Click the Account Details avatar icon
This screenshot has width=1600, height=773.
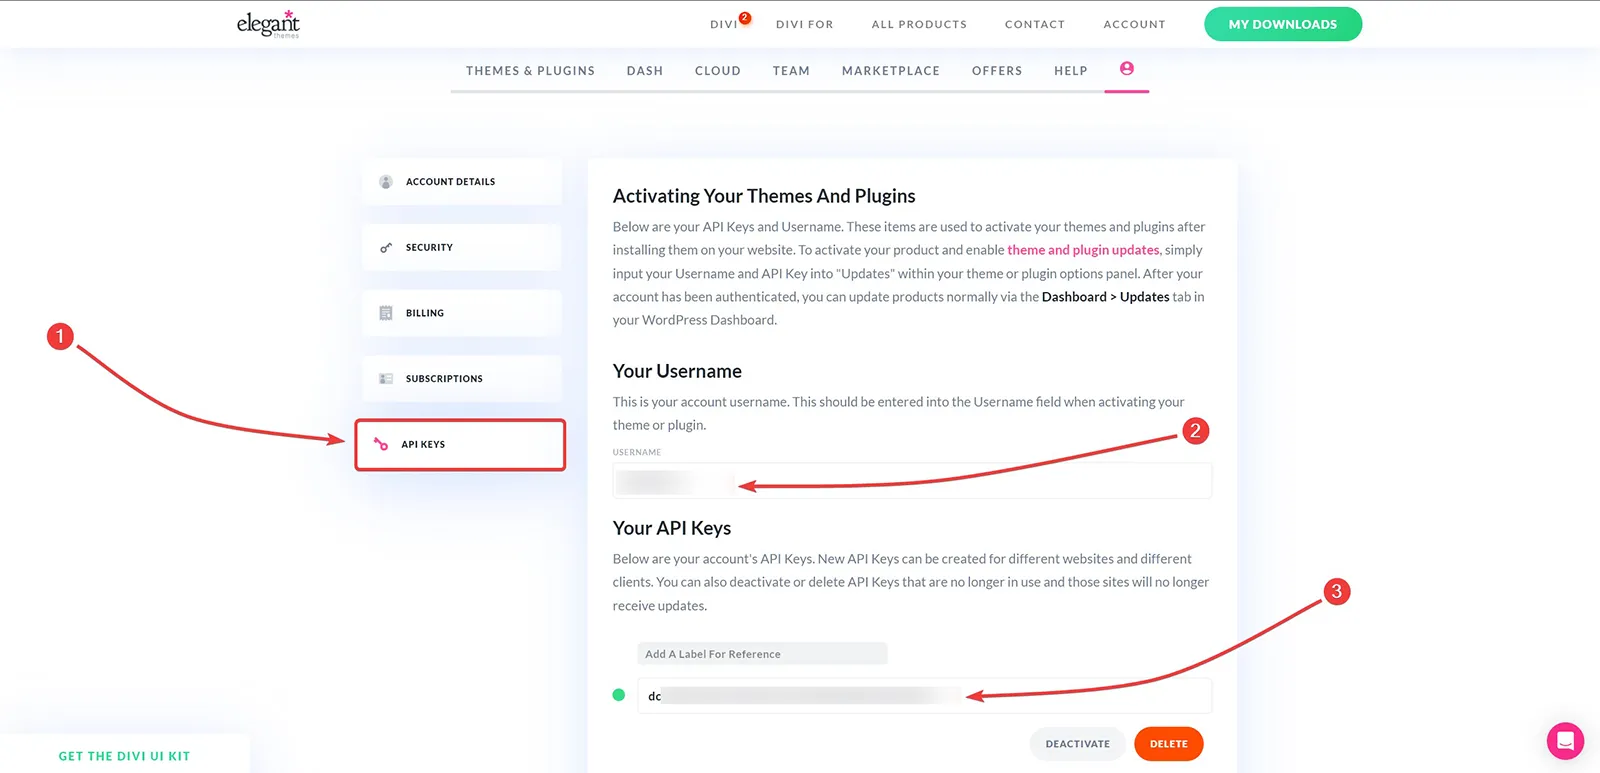point(386,182)
